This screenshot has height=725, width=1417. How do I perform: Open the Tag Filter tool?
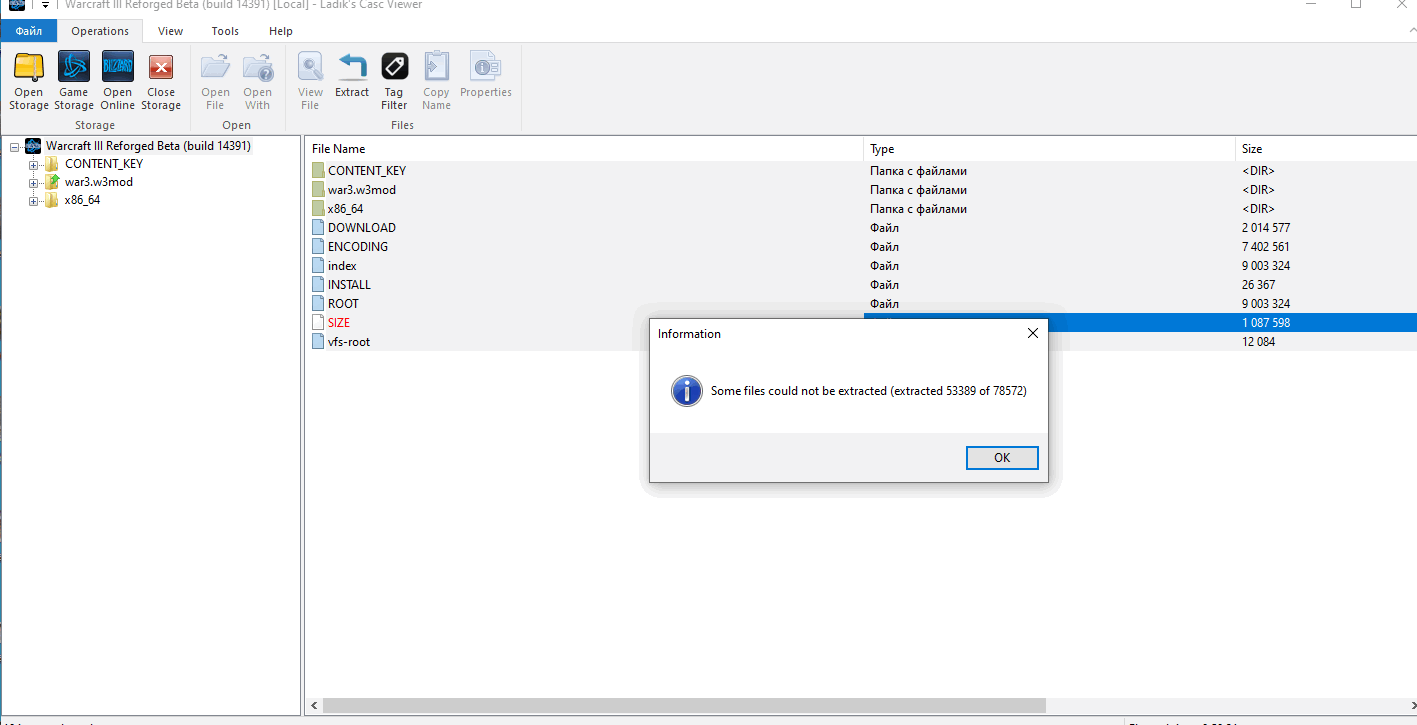(x=394, y=81)
